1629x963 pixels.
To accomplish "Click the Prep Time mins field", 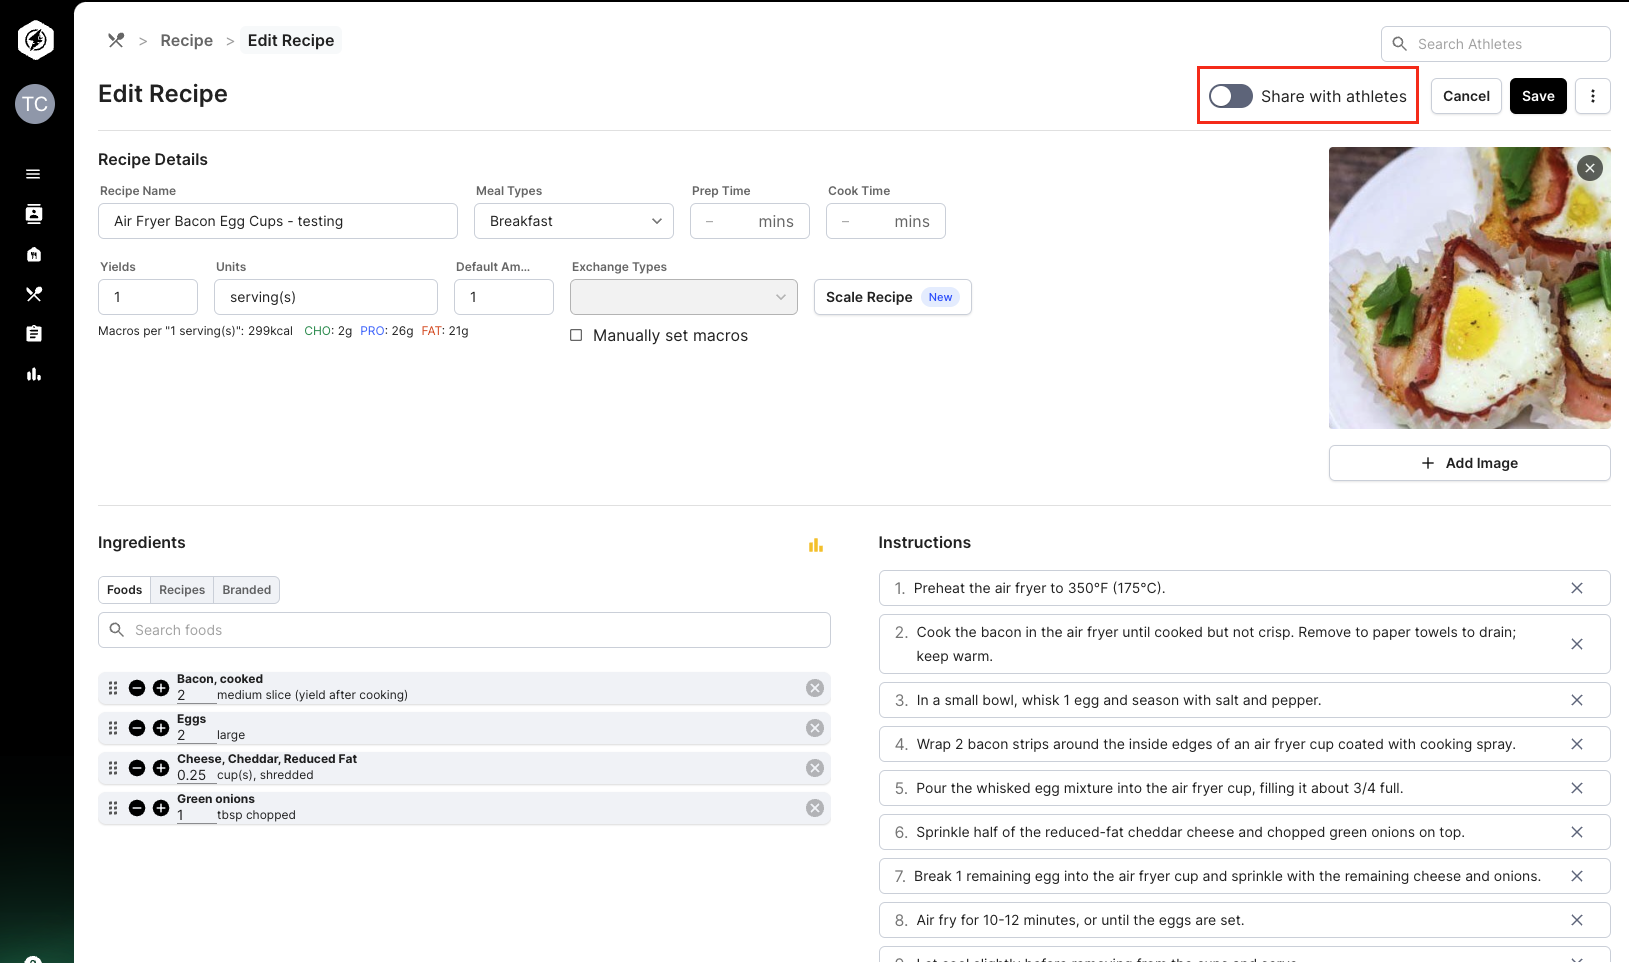I will click(750, 221).
